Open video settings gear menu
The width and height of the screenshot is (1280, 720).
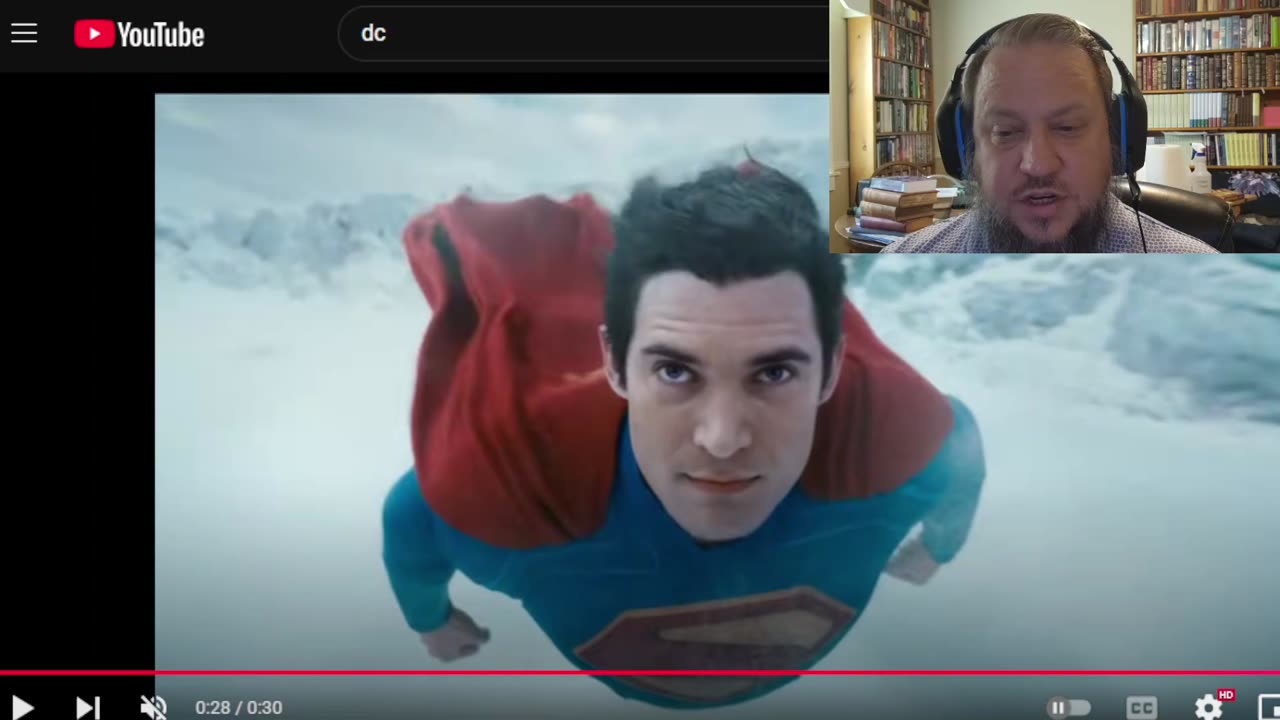coord(1208,707)
